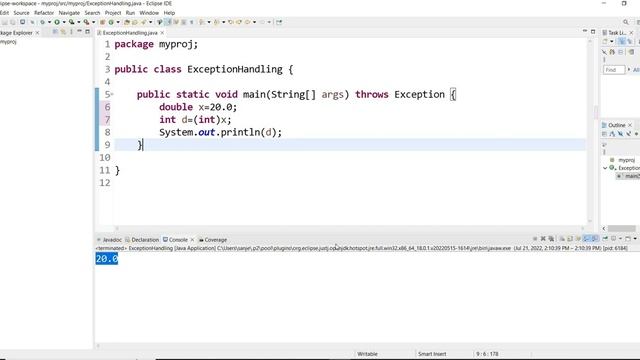Open Debug dropdown arrow in toolbar
Screen dimensions: 640x360
[x=49, y=22]
